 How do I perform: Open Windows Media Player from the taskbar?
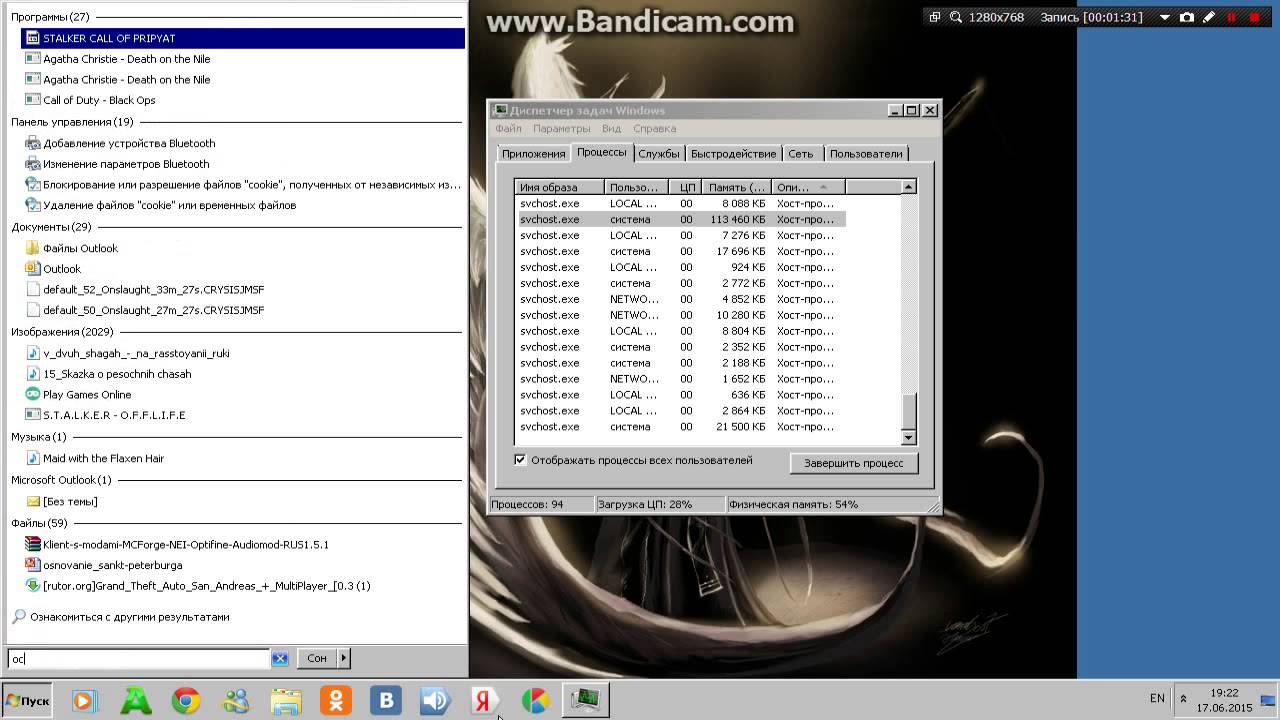pos(85,701)
